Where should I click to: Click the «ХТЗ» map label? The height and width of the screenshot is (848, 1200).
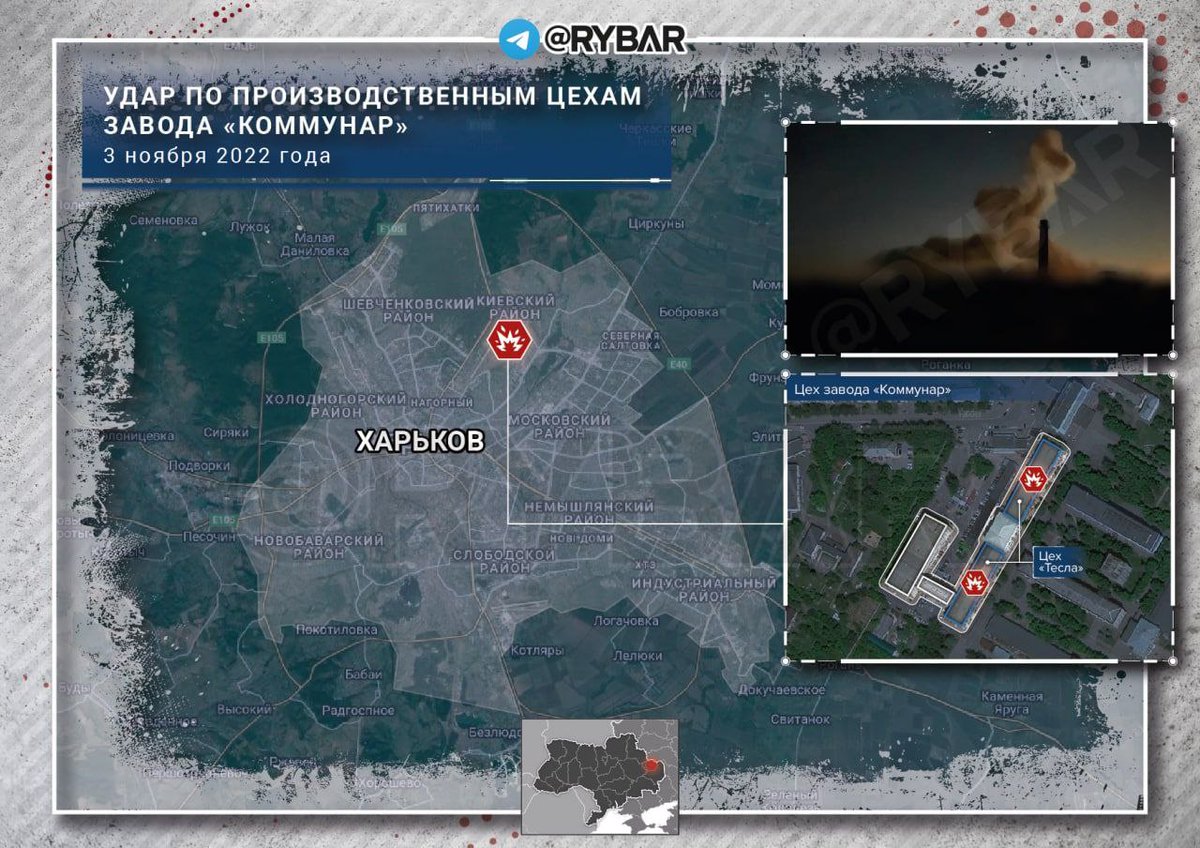(x=646, y=565)
